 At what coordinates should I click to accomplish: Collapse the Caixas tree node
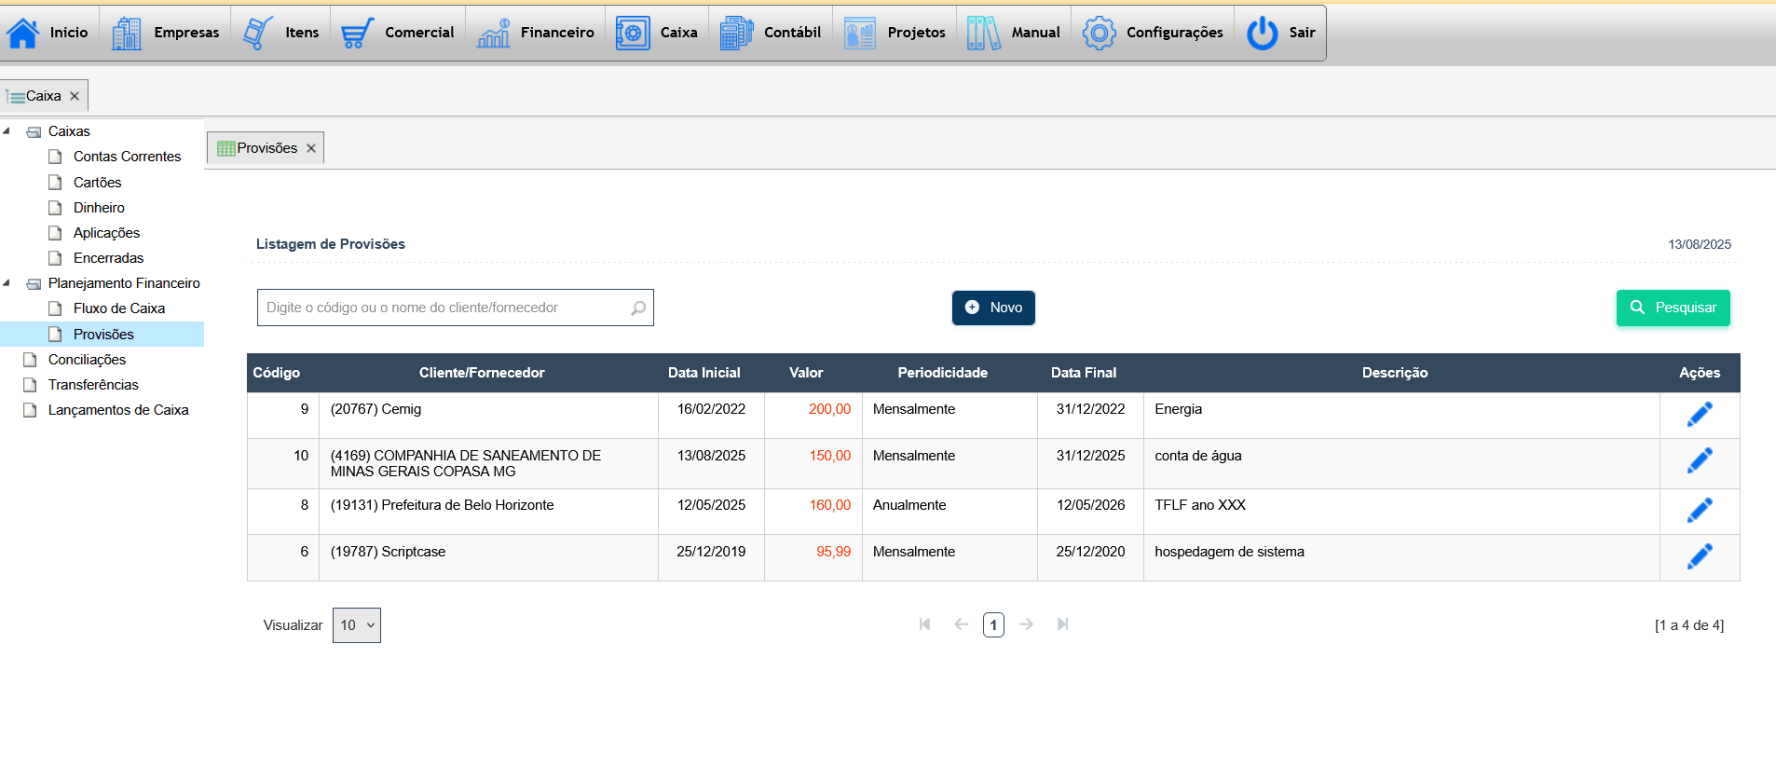pyautogui.click(x=7, y=131)
